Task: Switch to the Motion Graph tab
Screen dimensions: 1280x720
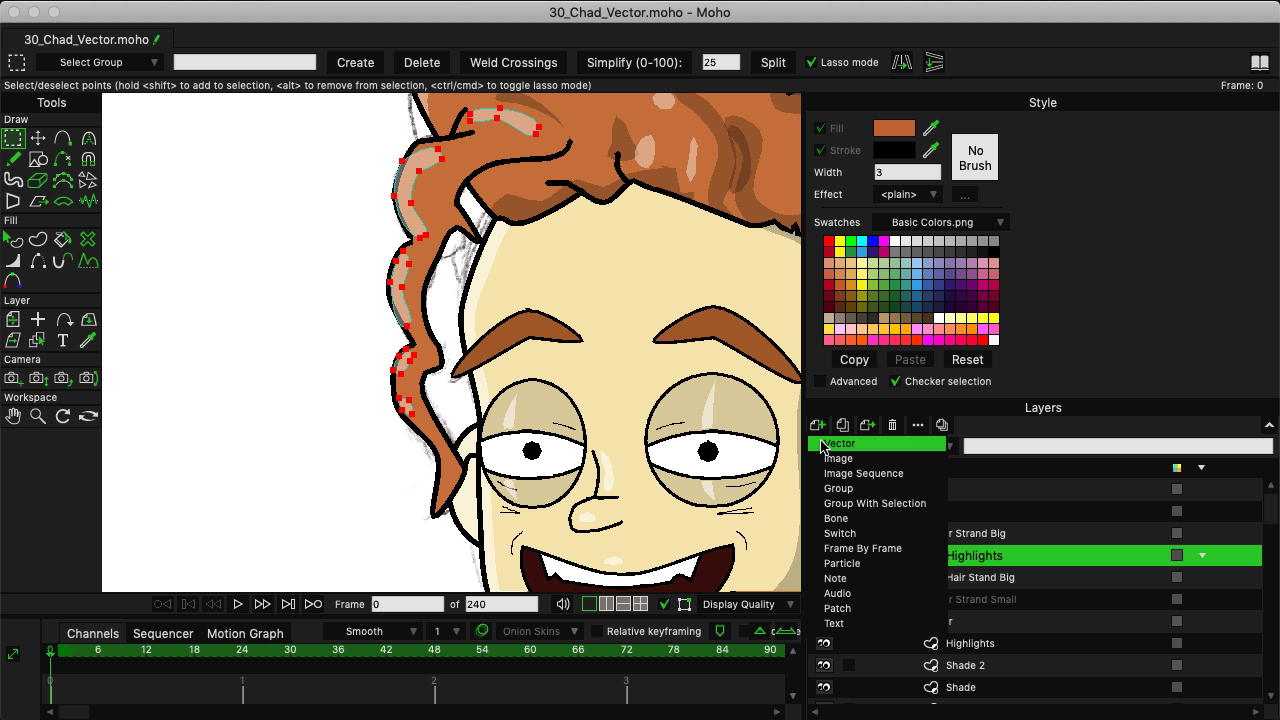Action: click(245, 633)
